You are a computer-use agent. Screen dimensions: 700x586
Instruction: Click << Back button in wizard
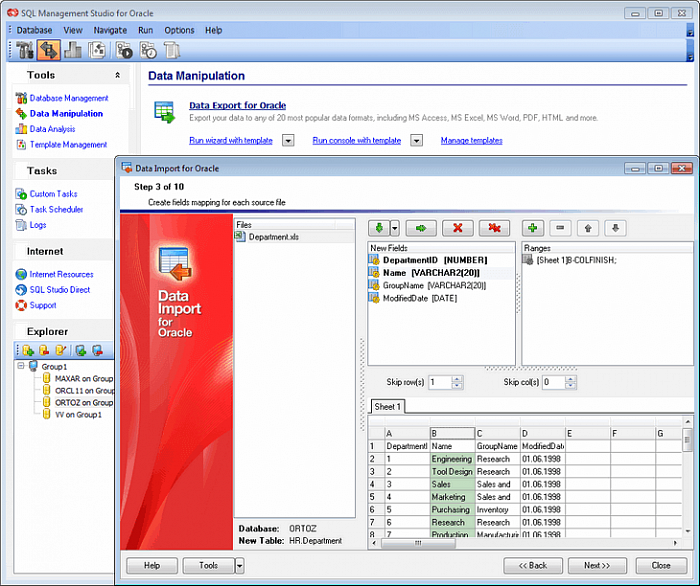(x=533, y=565)
